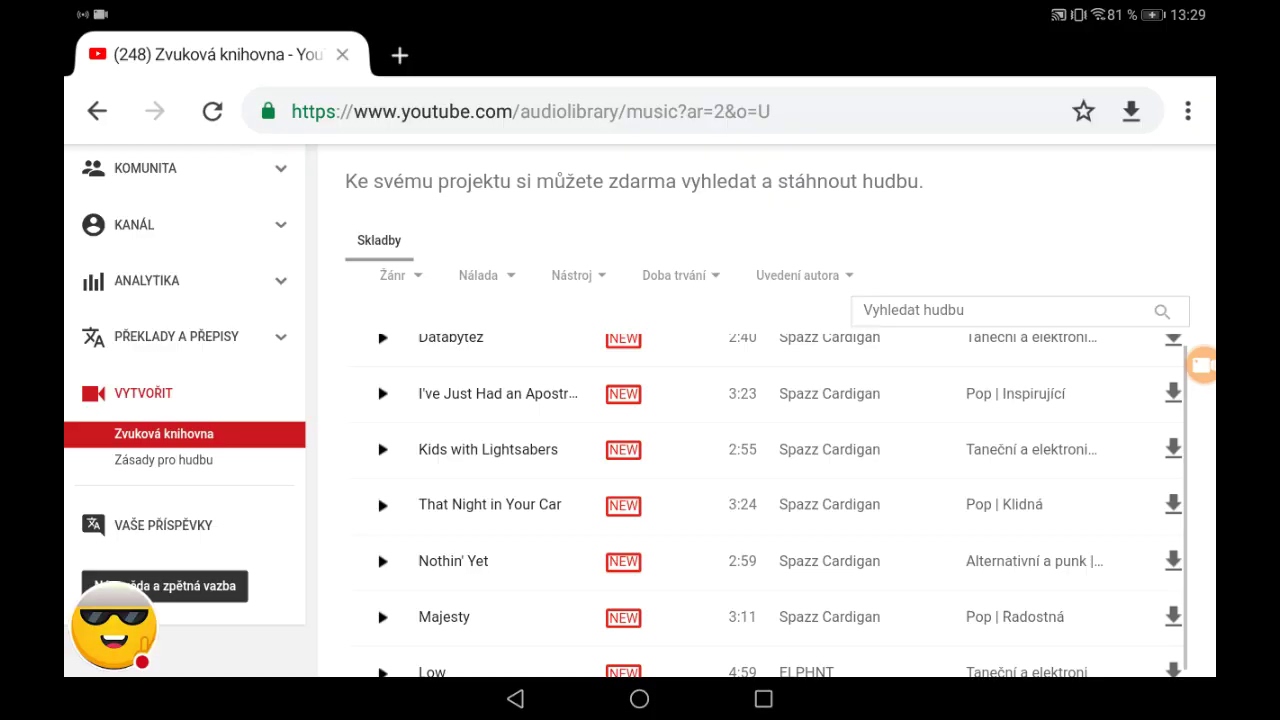The width and height of the screenshot is (1280, 720).
Task: Close the Zvuková knihovna tab
Action: tap(342, 54)
